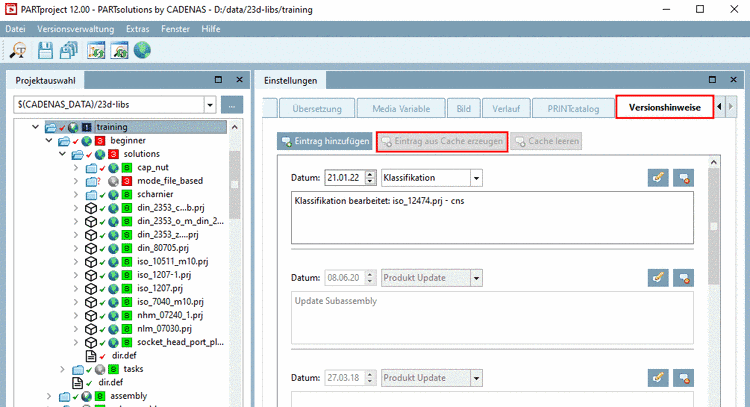Click Eintrag hinzufügen button
This screenshot has width=750, height=407.
point(325,141)
